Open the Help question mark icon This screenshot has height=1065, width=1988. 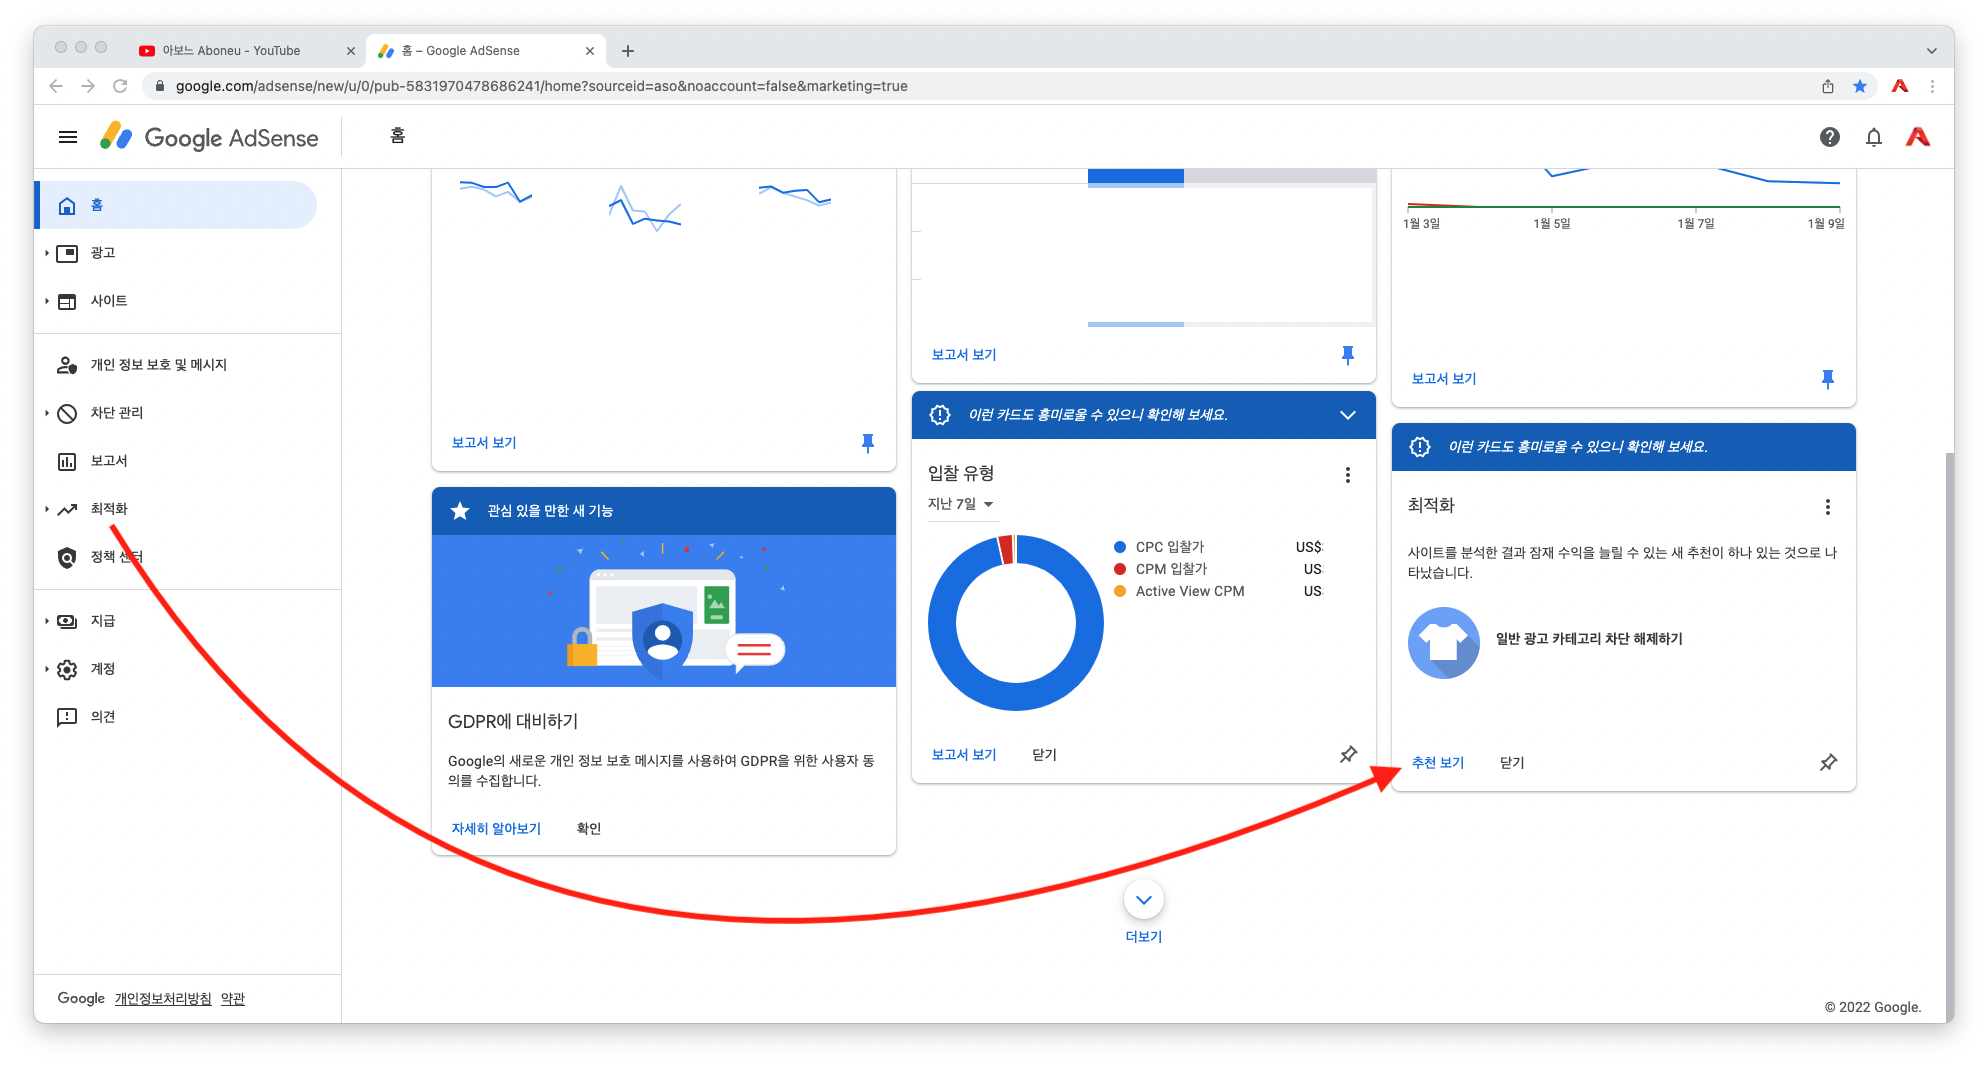pos(1829,137)
